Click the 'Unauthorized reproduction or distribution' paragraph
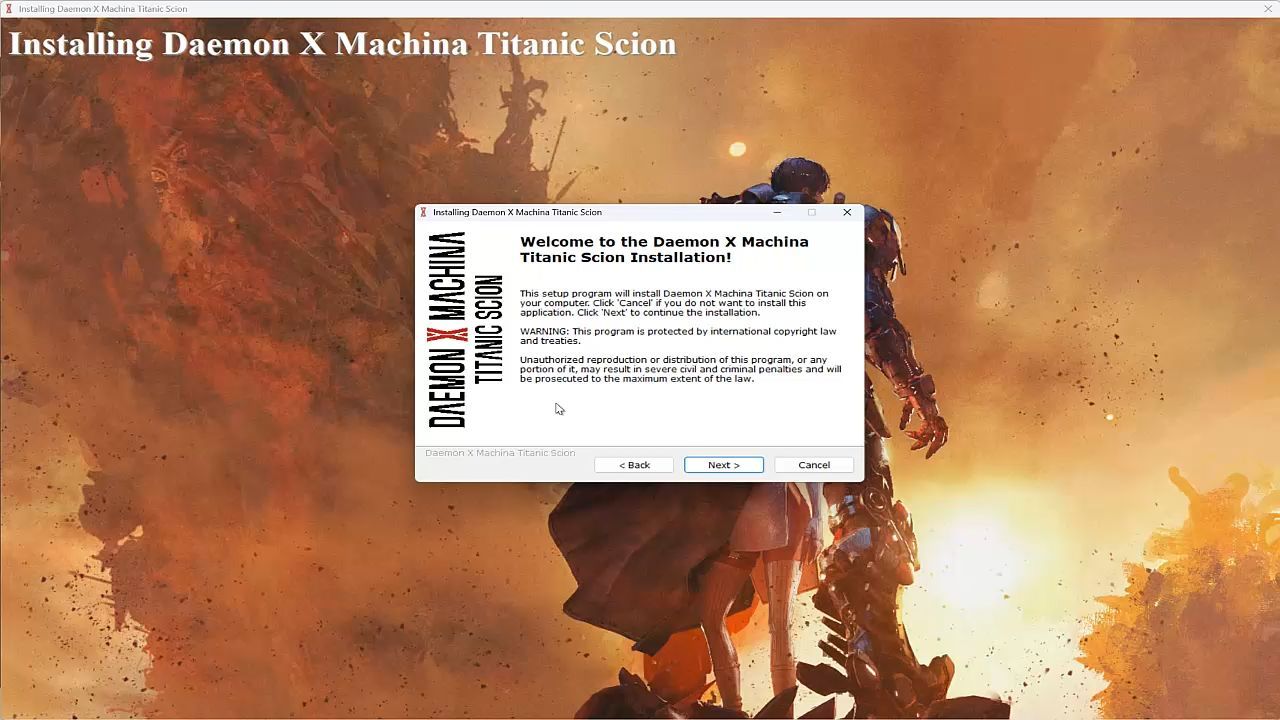This screenshot has width=1280, height=720. (680, 369)
